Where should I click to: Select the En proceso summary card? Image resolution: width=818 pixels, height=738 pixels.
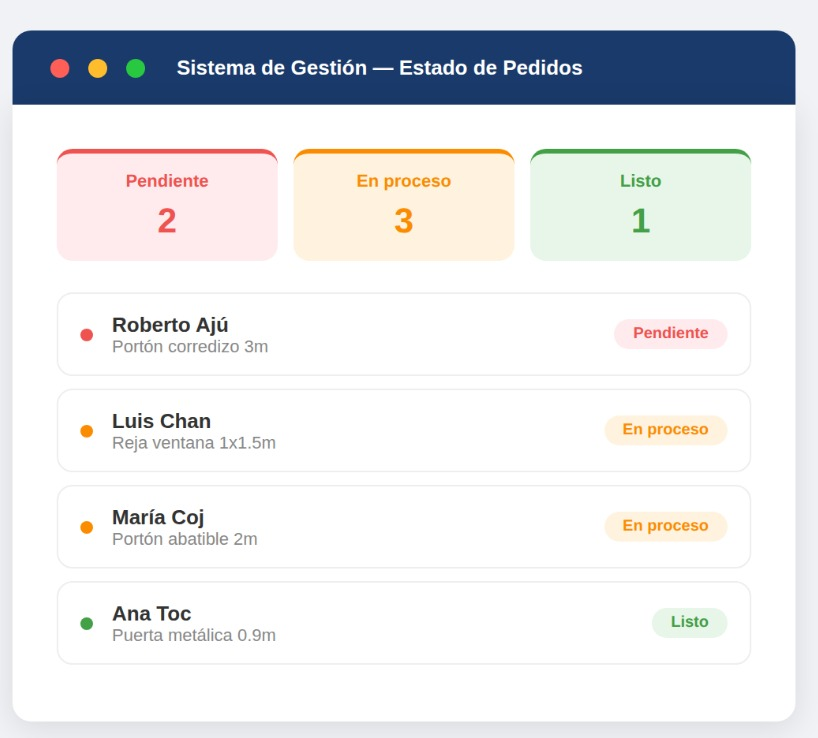(403, 205)
